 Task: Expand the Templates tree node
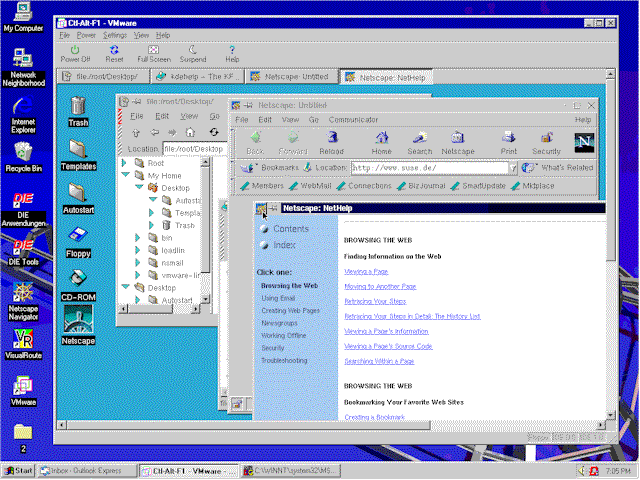click(151, 213)
